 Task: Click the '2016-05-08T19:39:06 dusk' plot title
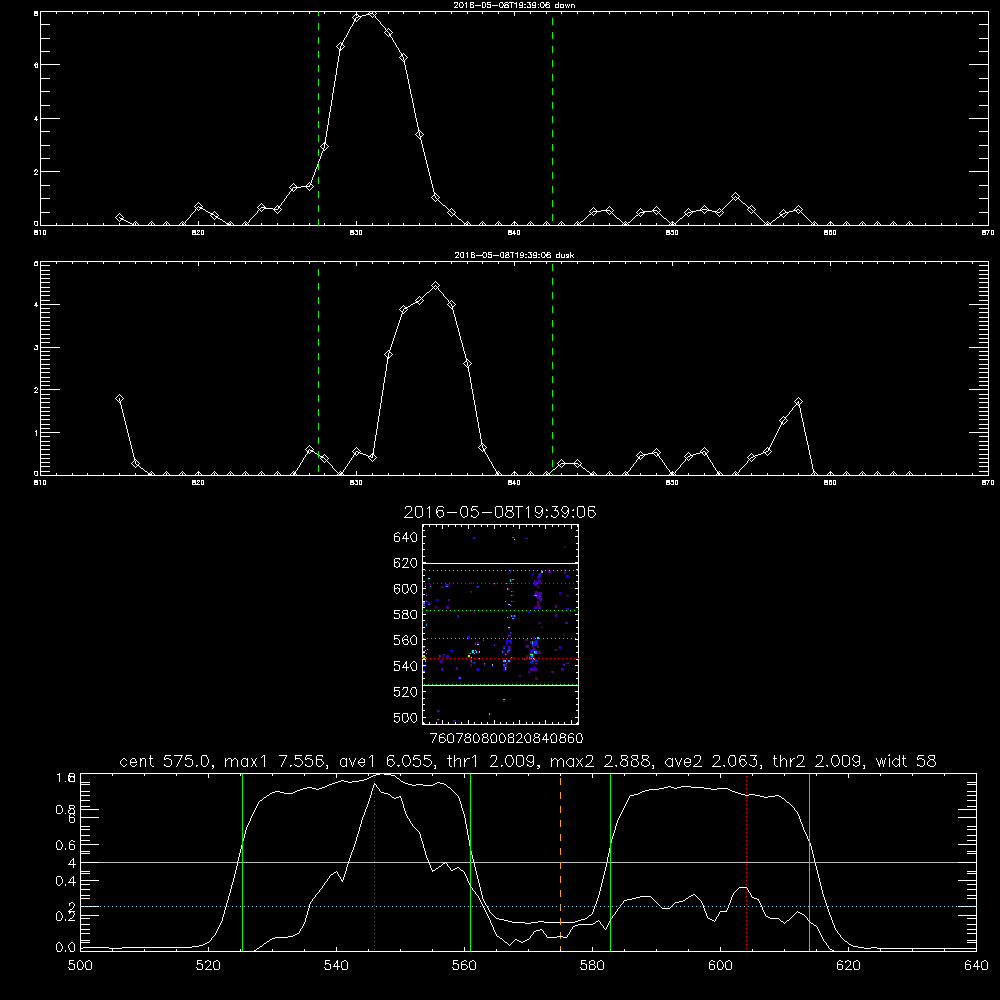pos(514,255)
